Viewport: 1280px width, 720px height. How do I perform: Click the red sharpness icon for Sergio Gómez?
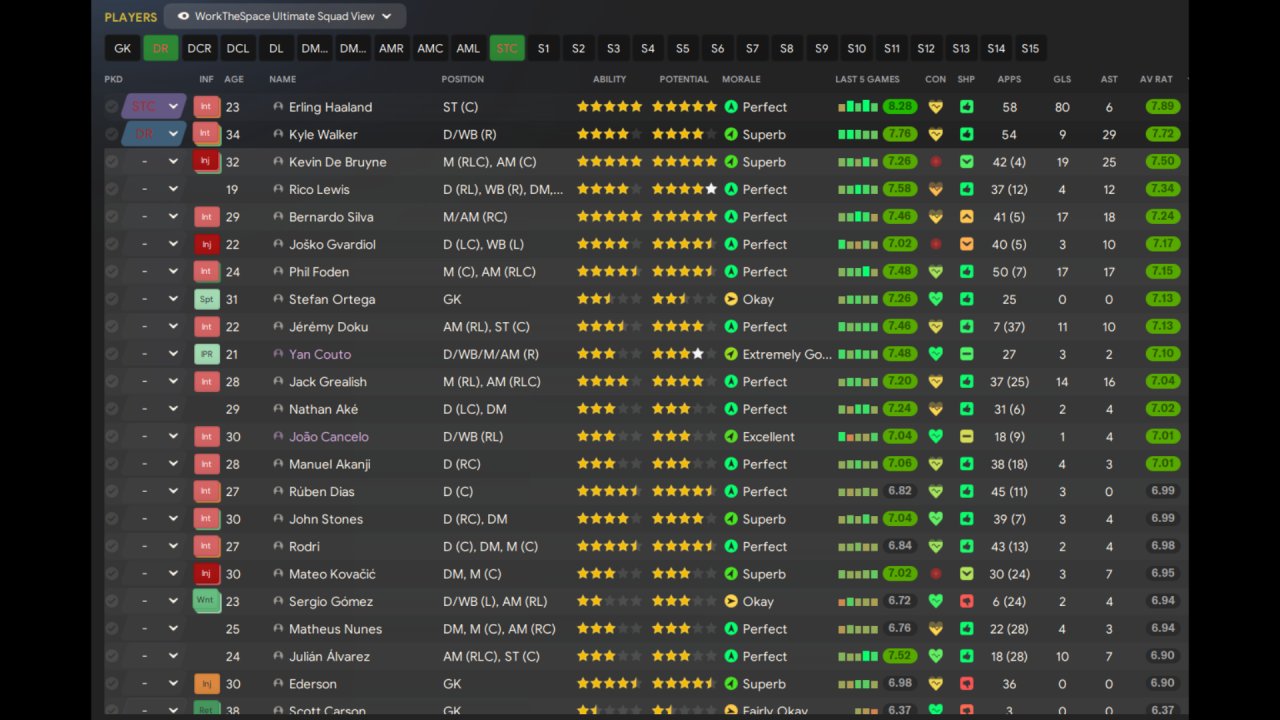[967, 601]
